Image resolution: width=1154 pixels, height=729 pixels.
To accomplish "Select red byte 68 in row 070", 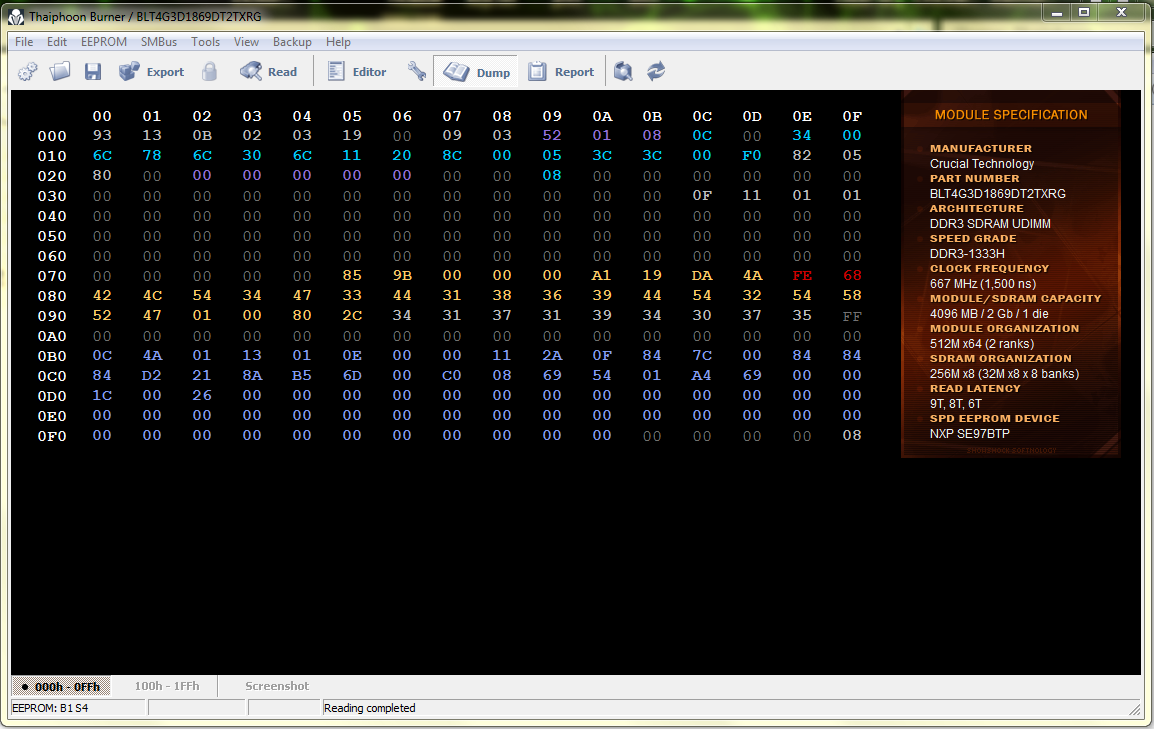I will pyautogui.click(x=852, y=276).
